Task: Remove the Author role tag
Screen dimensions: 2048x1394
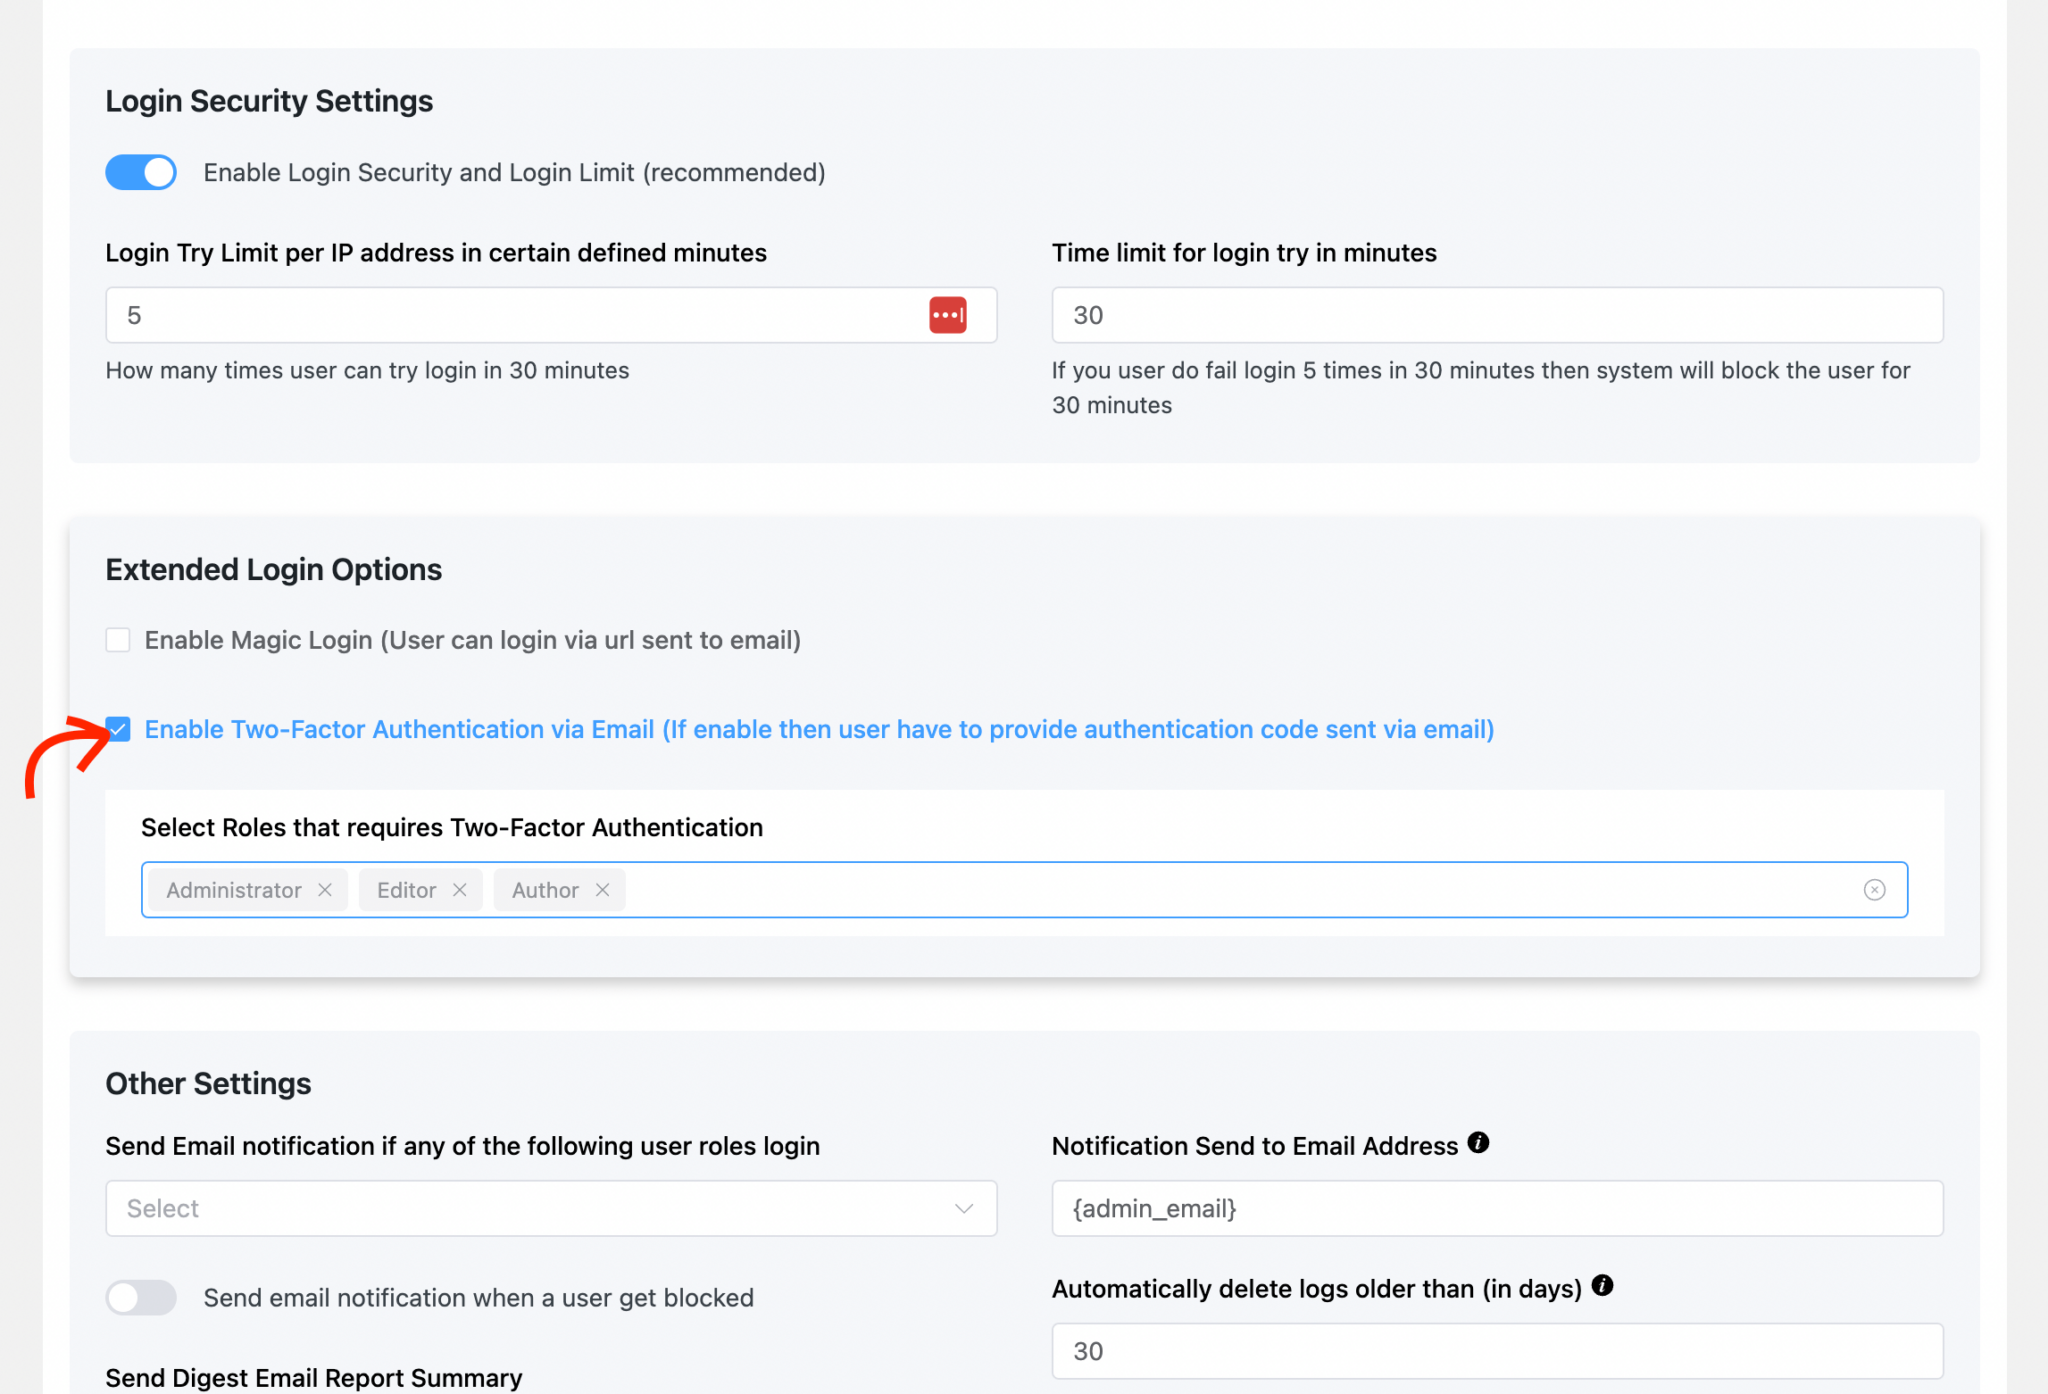Action: tap(603, 889)
